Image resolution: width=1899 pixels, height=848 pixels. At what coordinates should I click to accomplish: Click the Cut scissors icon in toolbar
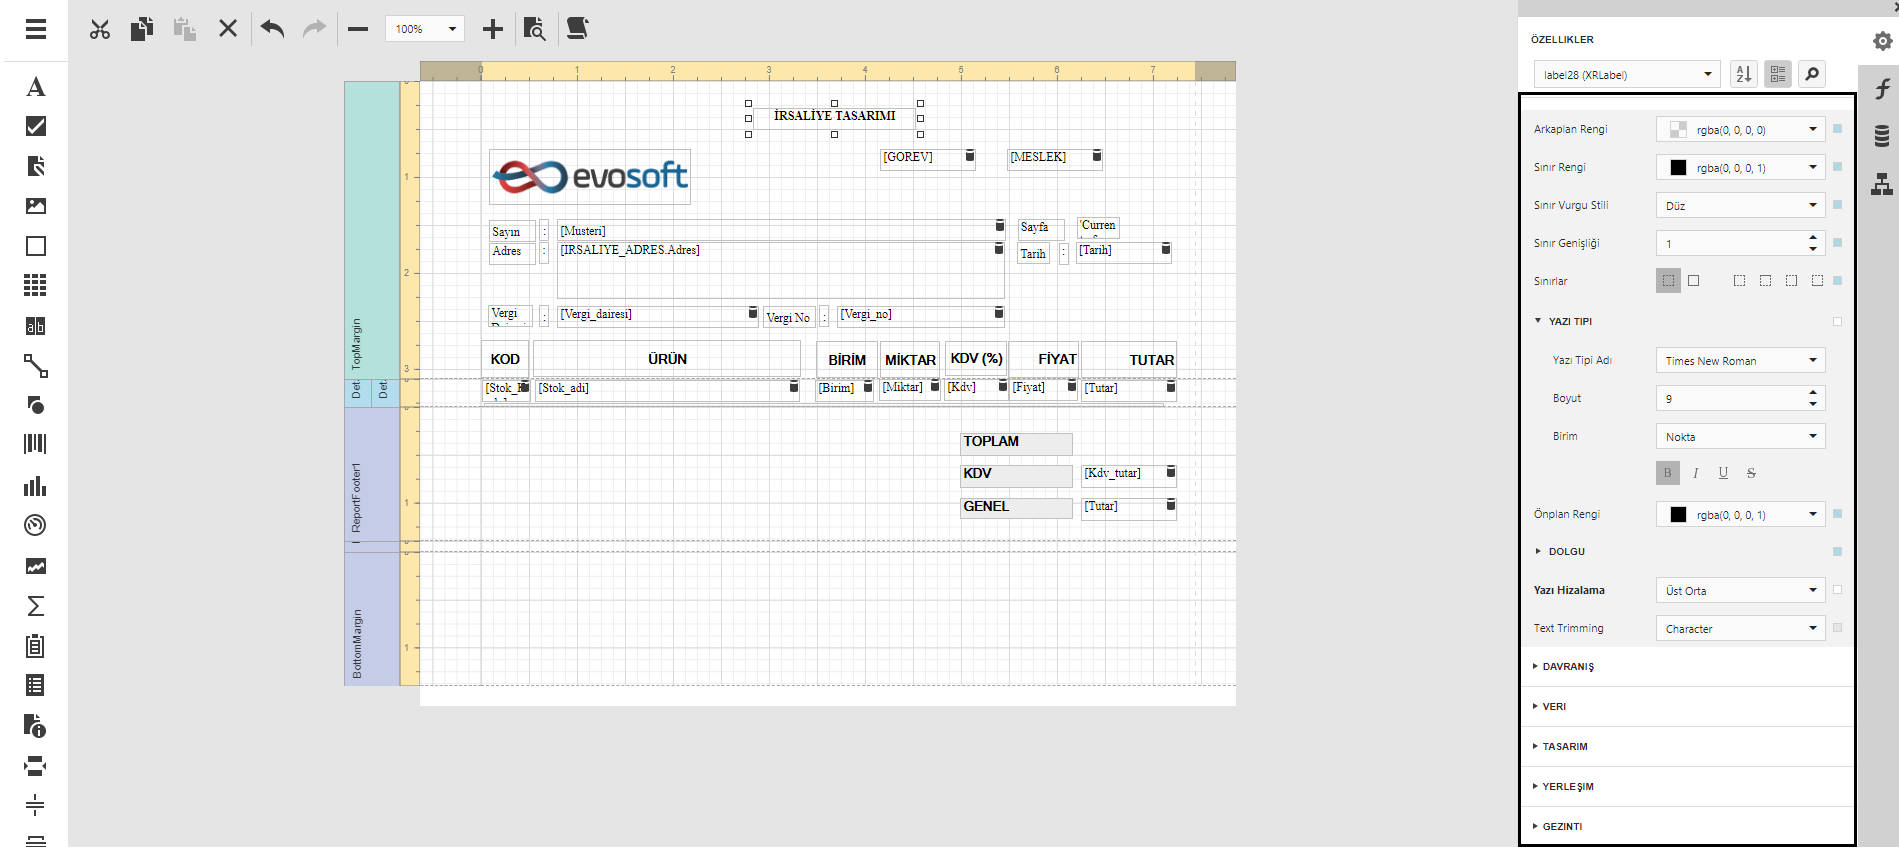coord(100,29)
